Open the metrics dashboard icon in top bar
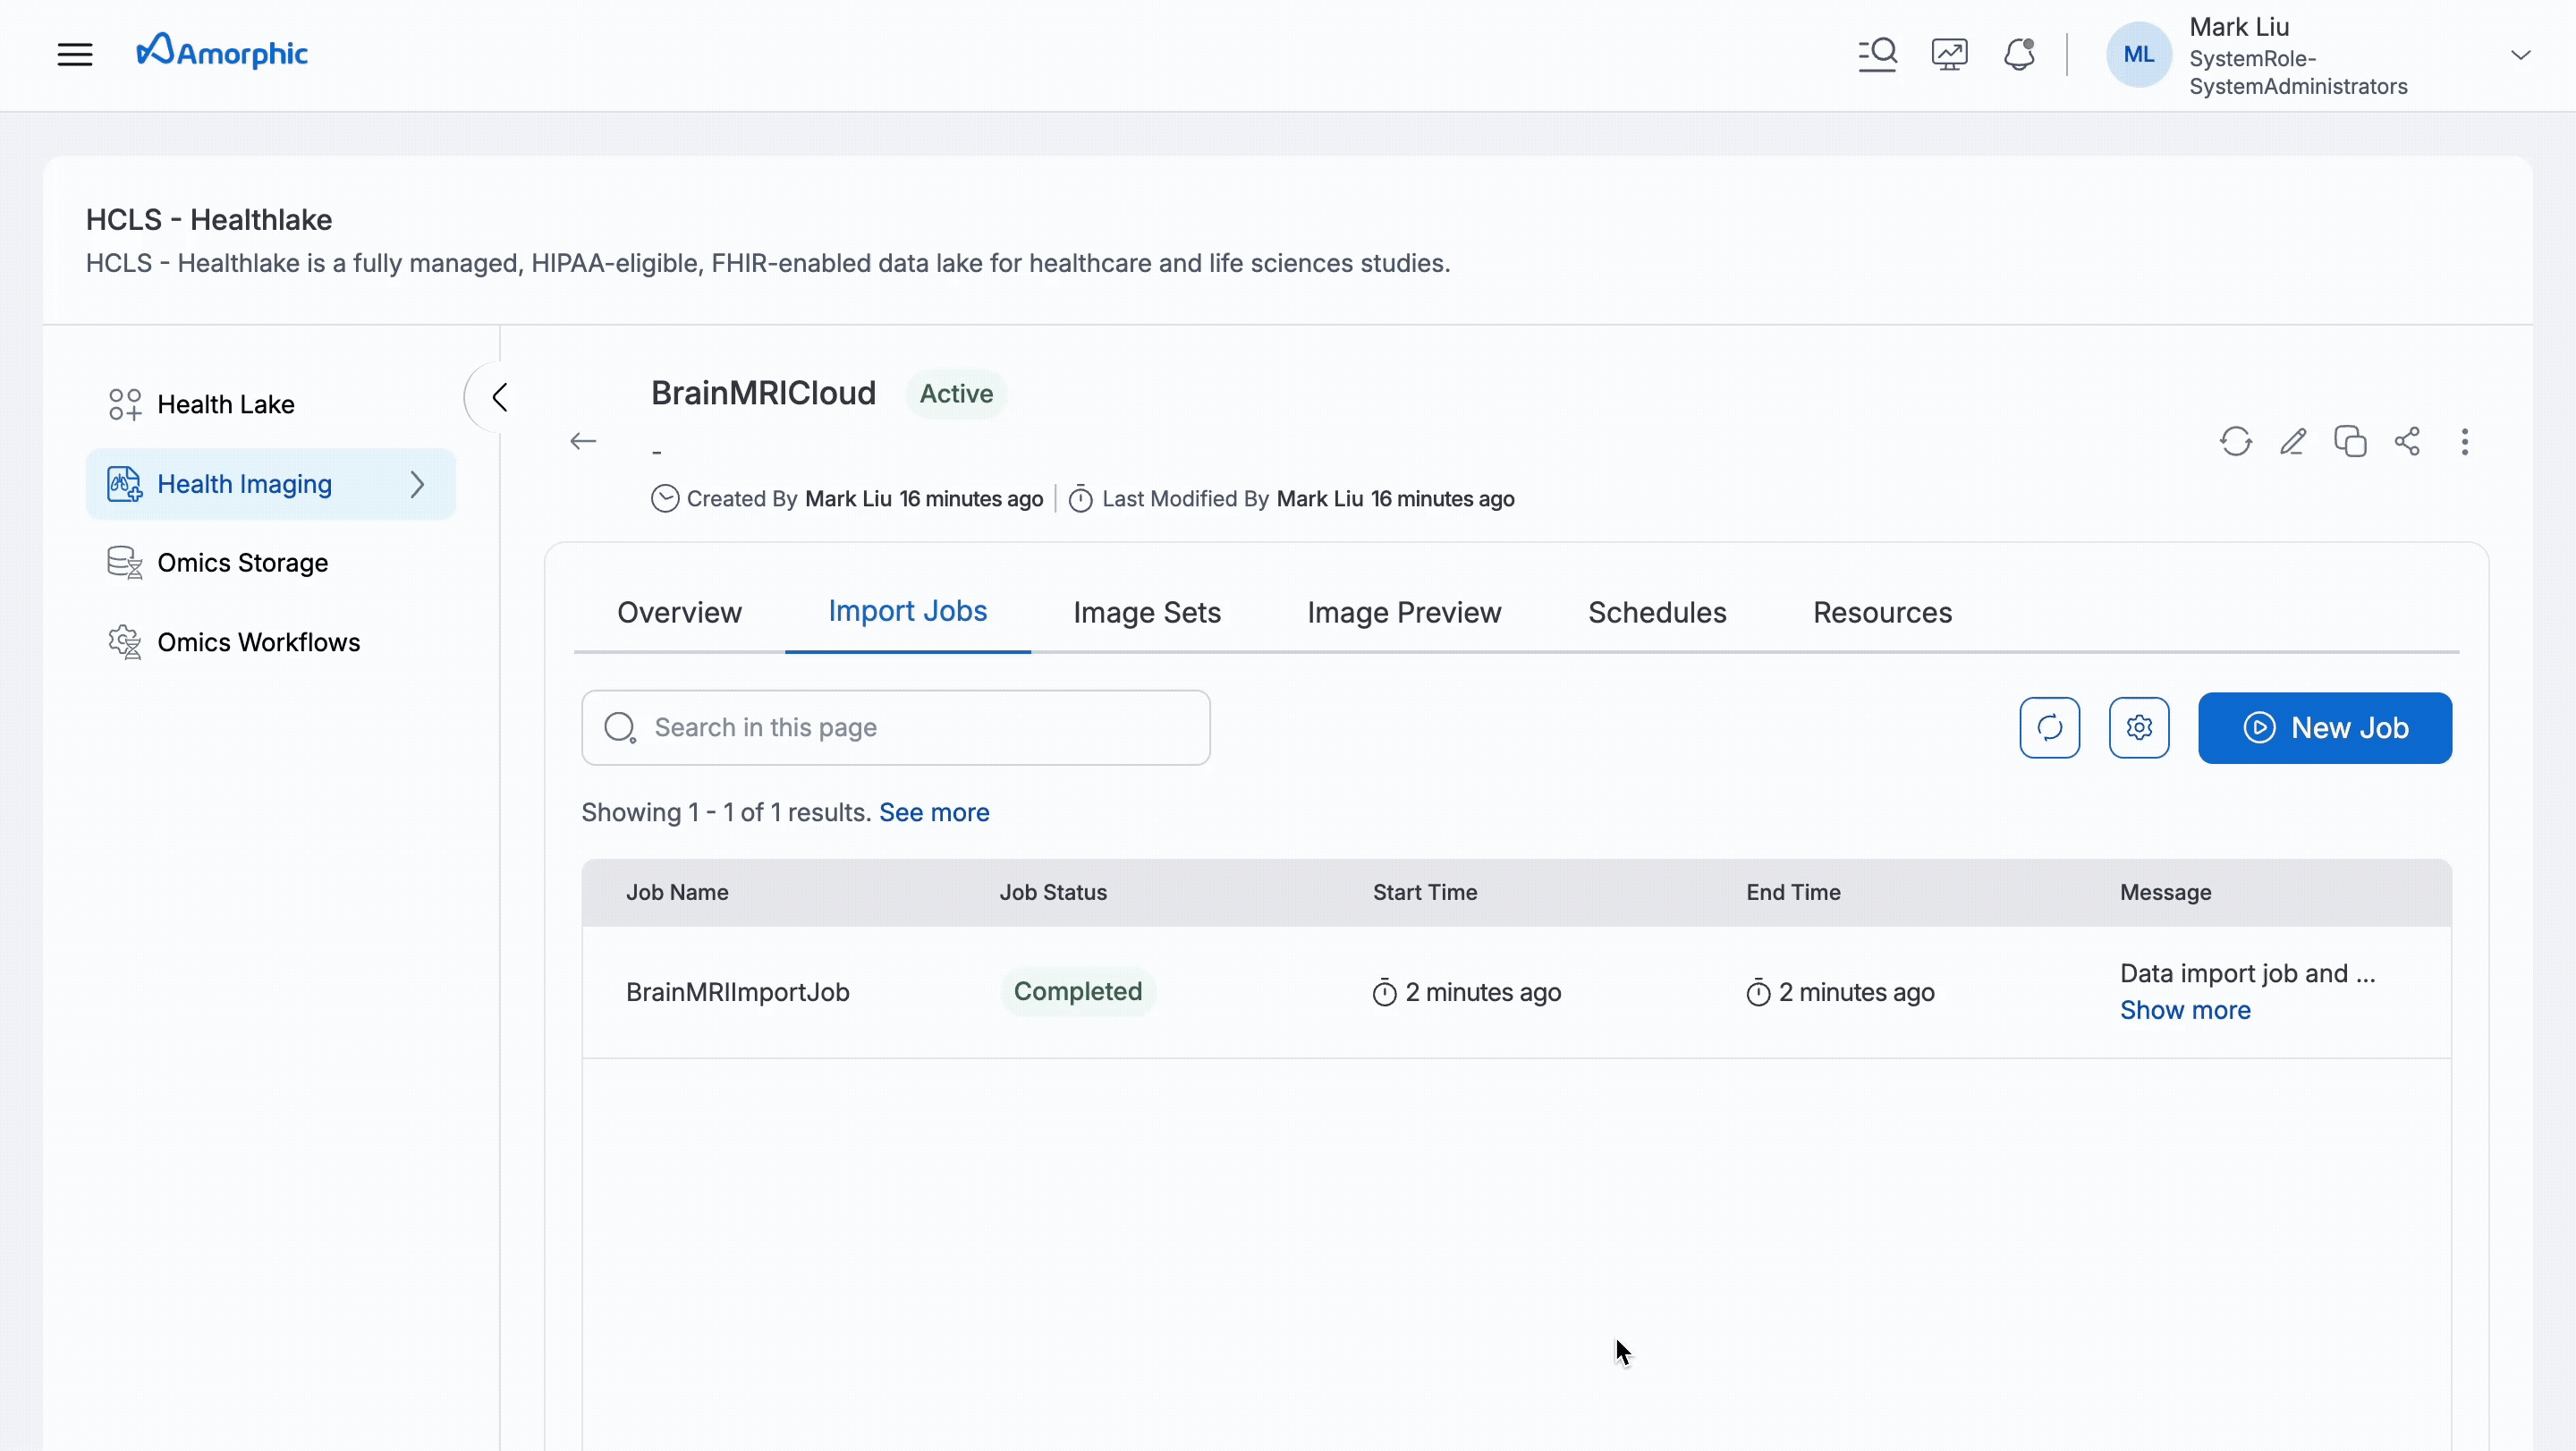The height and width of the screenshot is (1451, 2576). tap(1948, 54)
